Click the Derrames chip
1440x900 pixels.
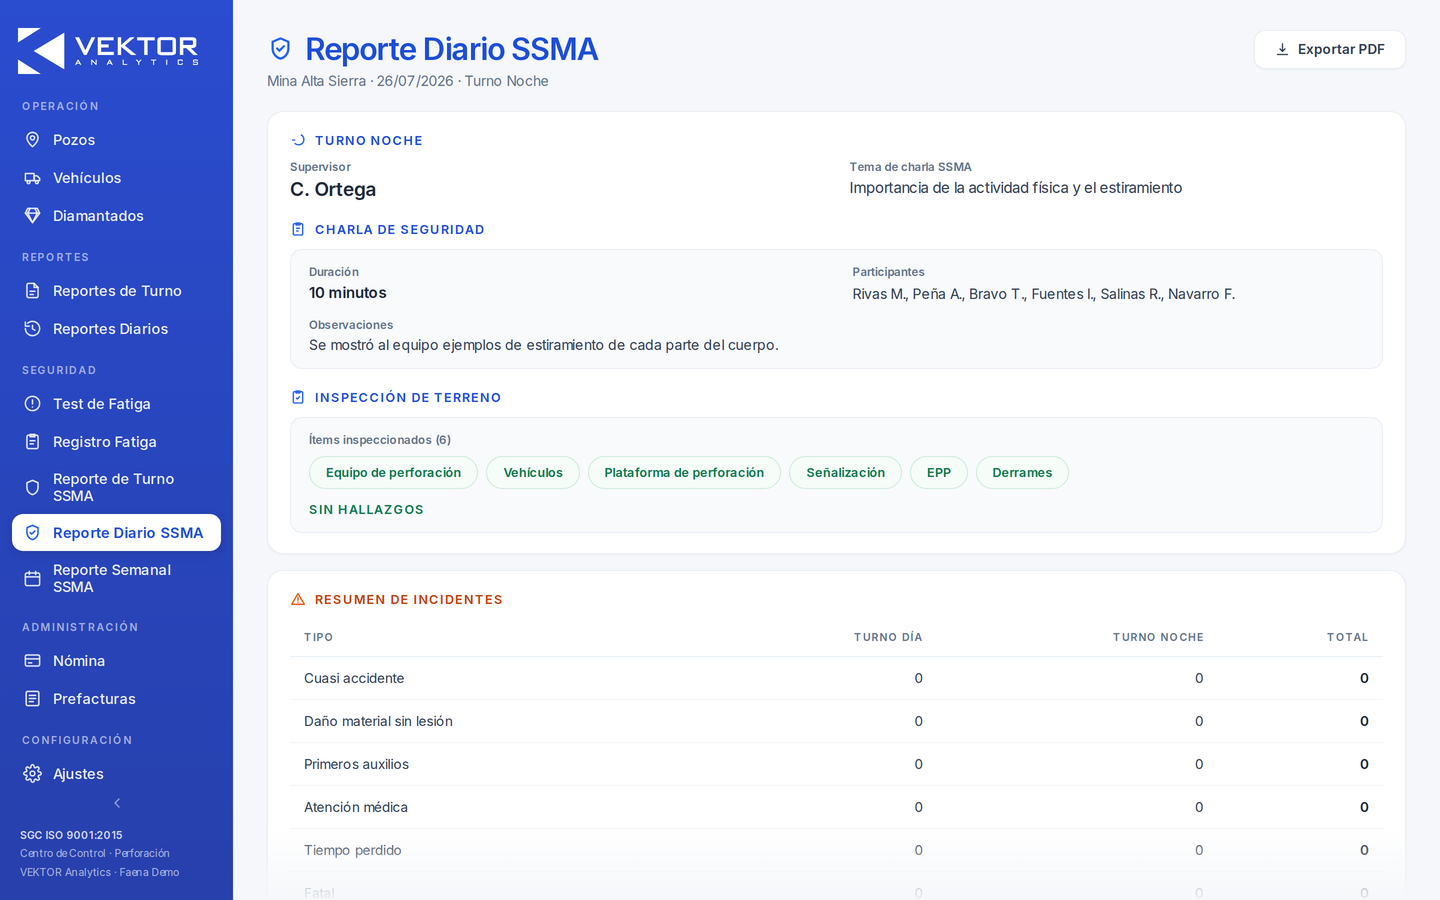pos(1022,473)
